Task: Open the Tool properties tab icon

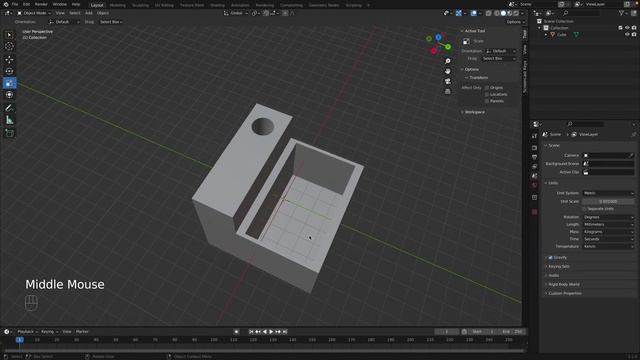Action: tap(534, 136)
